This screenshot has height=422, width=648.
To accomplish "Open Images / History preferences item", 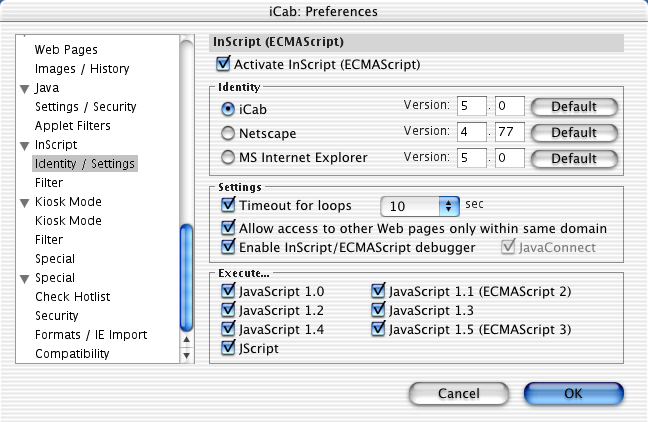I will pyautogui.click(x=82, y=69).
